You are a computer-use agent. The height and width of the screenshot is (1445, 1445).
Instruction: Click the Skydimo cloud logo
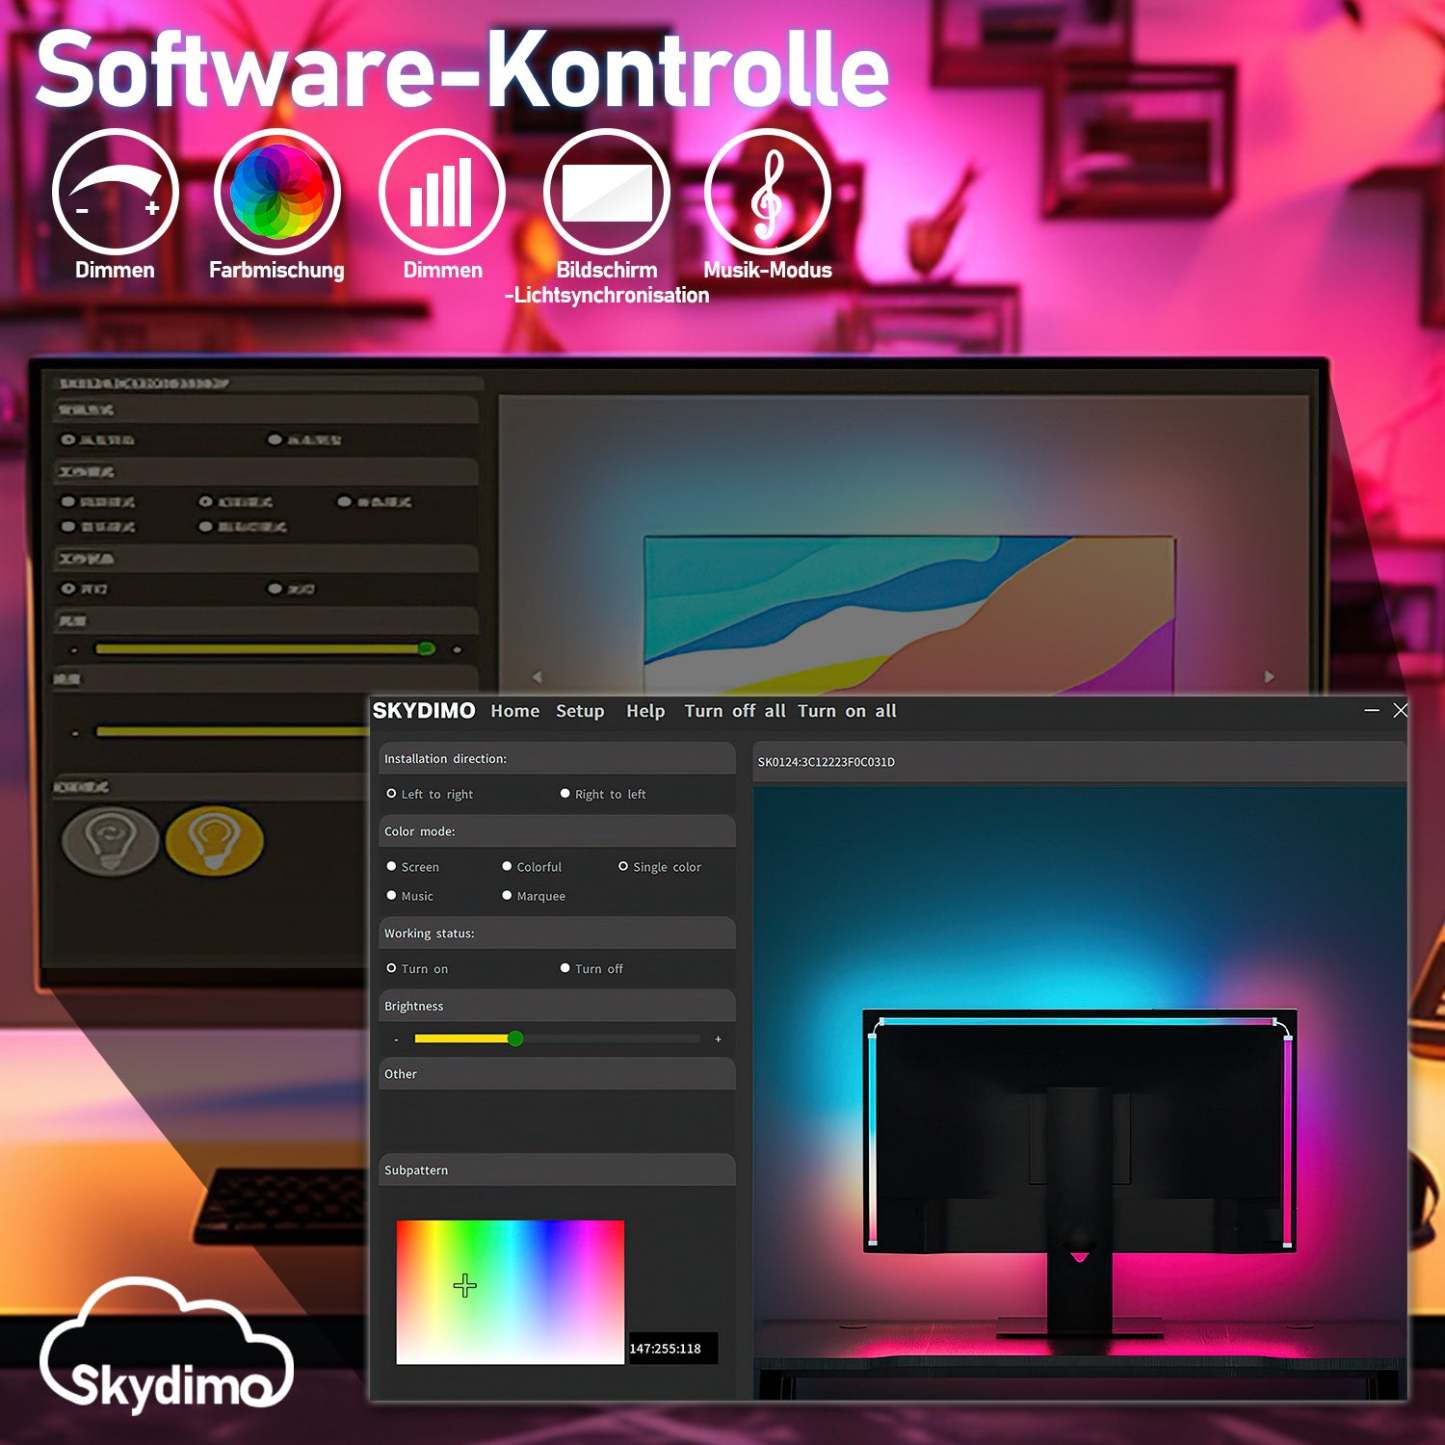click(x=166, y=1344)
